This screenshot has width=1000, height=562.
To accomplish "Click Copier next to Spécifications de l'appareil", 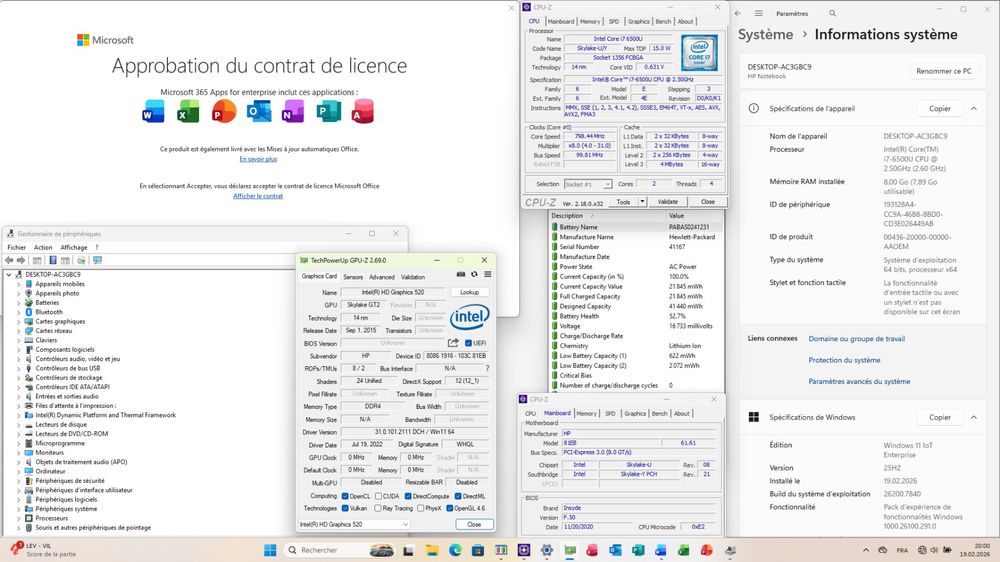I will pos(940,108).
